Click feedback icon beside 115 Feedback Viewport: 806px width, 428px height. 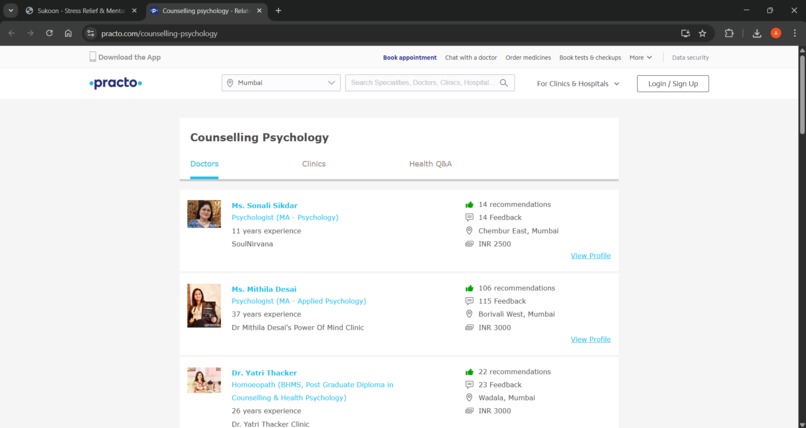click(469, 301)
